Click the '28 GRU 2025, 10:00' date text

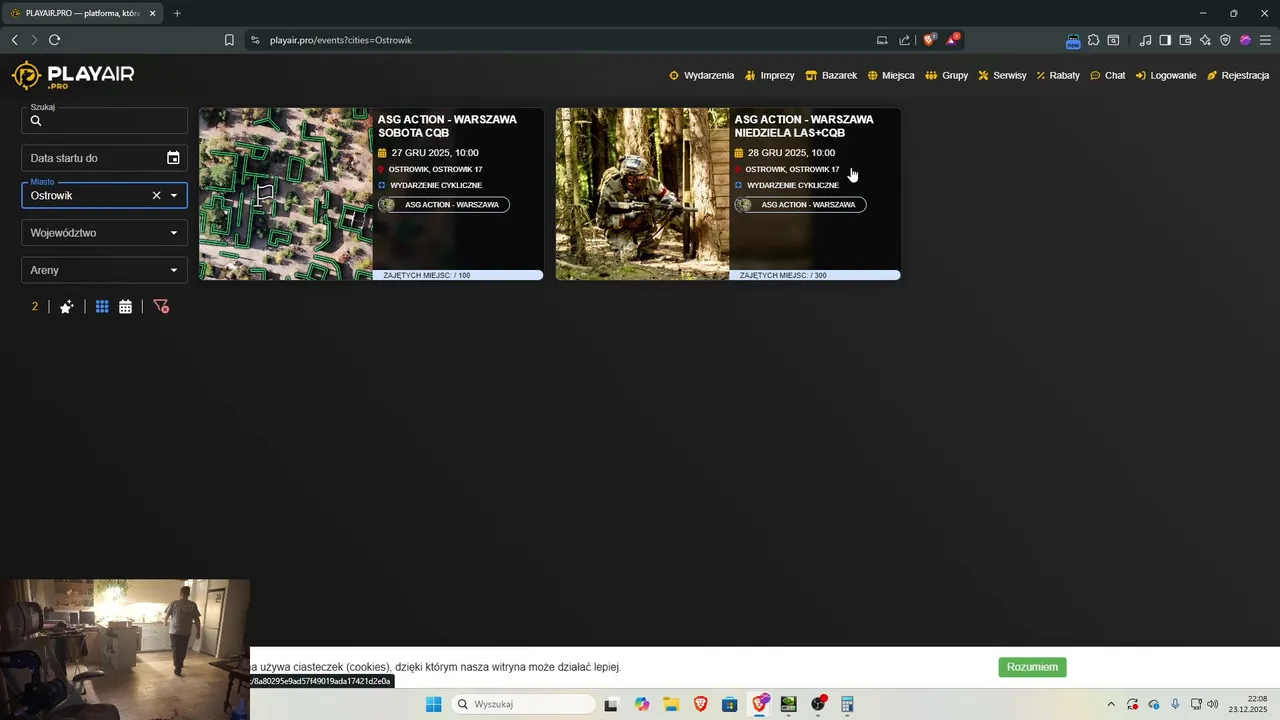pyautogui.click(x=791, y=153)
